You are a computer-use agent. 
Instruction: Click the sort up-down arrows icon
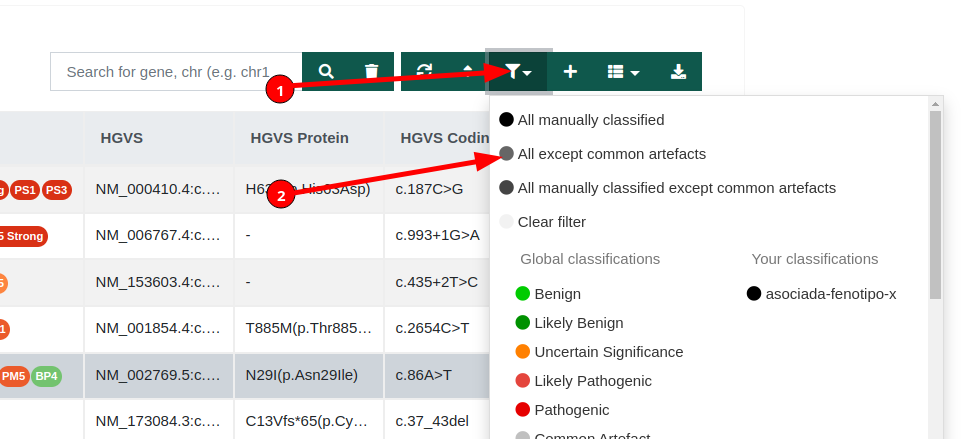[x=468, y=72]
